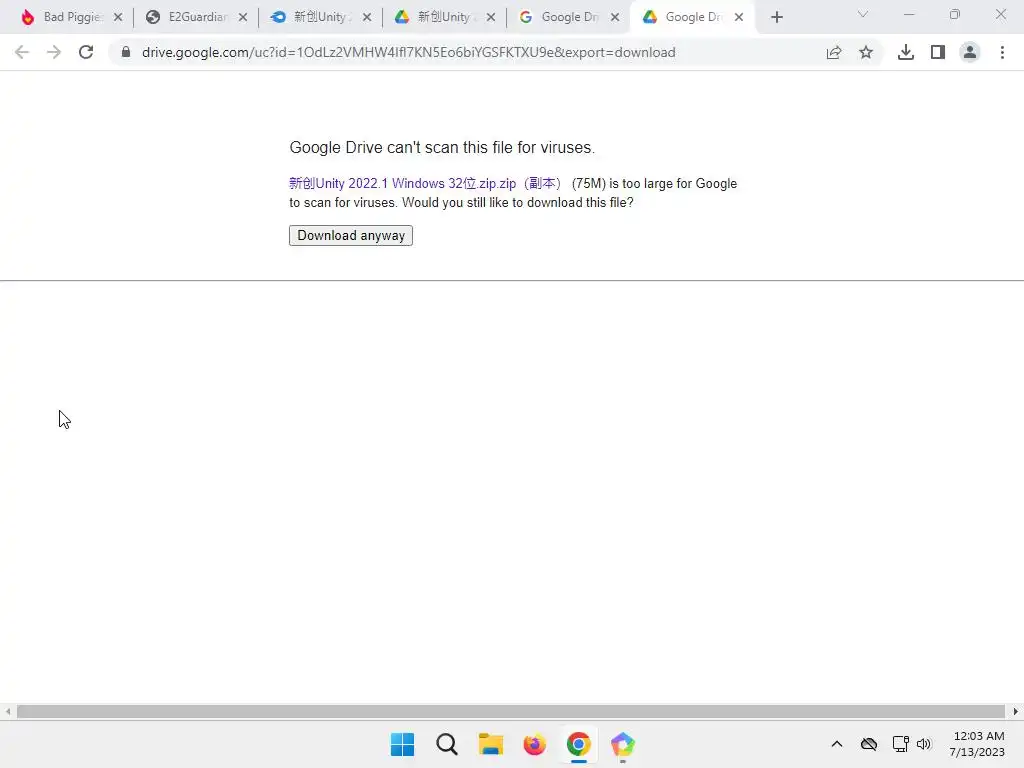
Task: Go back to the previous page
Action: point(22,52)
